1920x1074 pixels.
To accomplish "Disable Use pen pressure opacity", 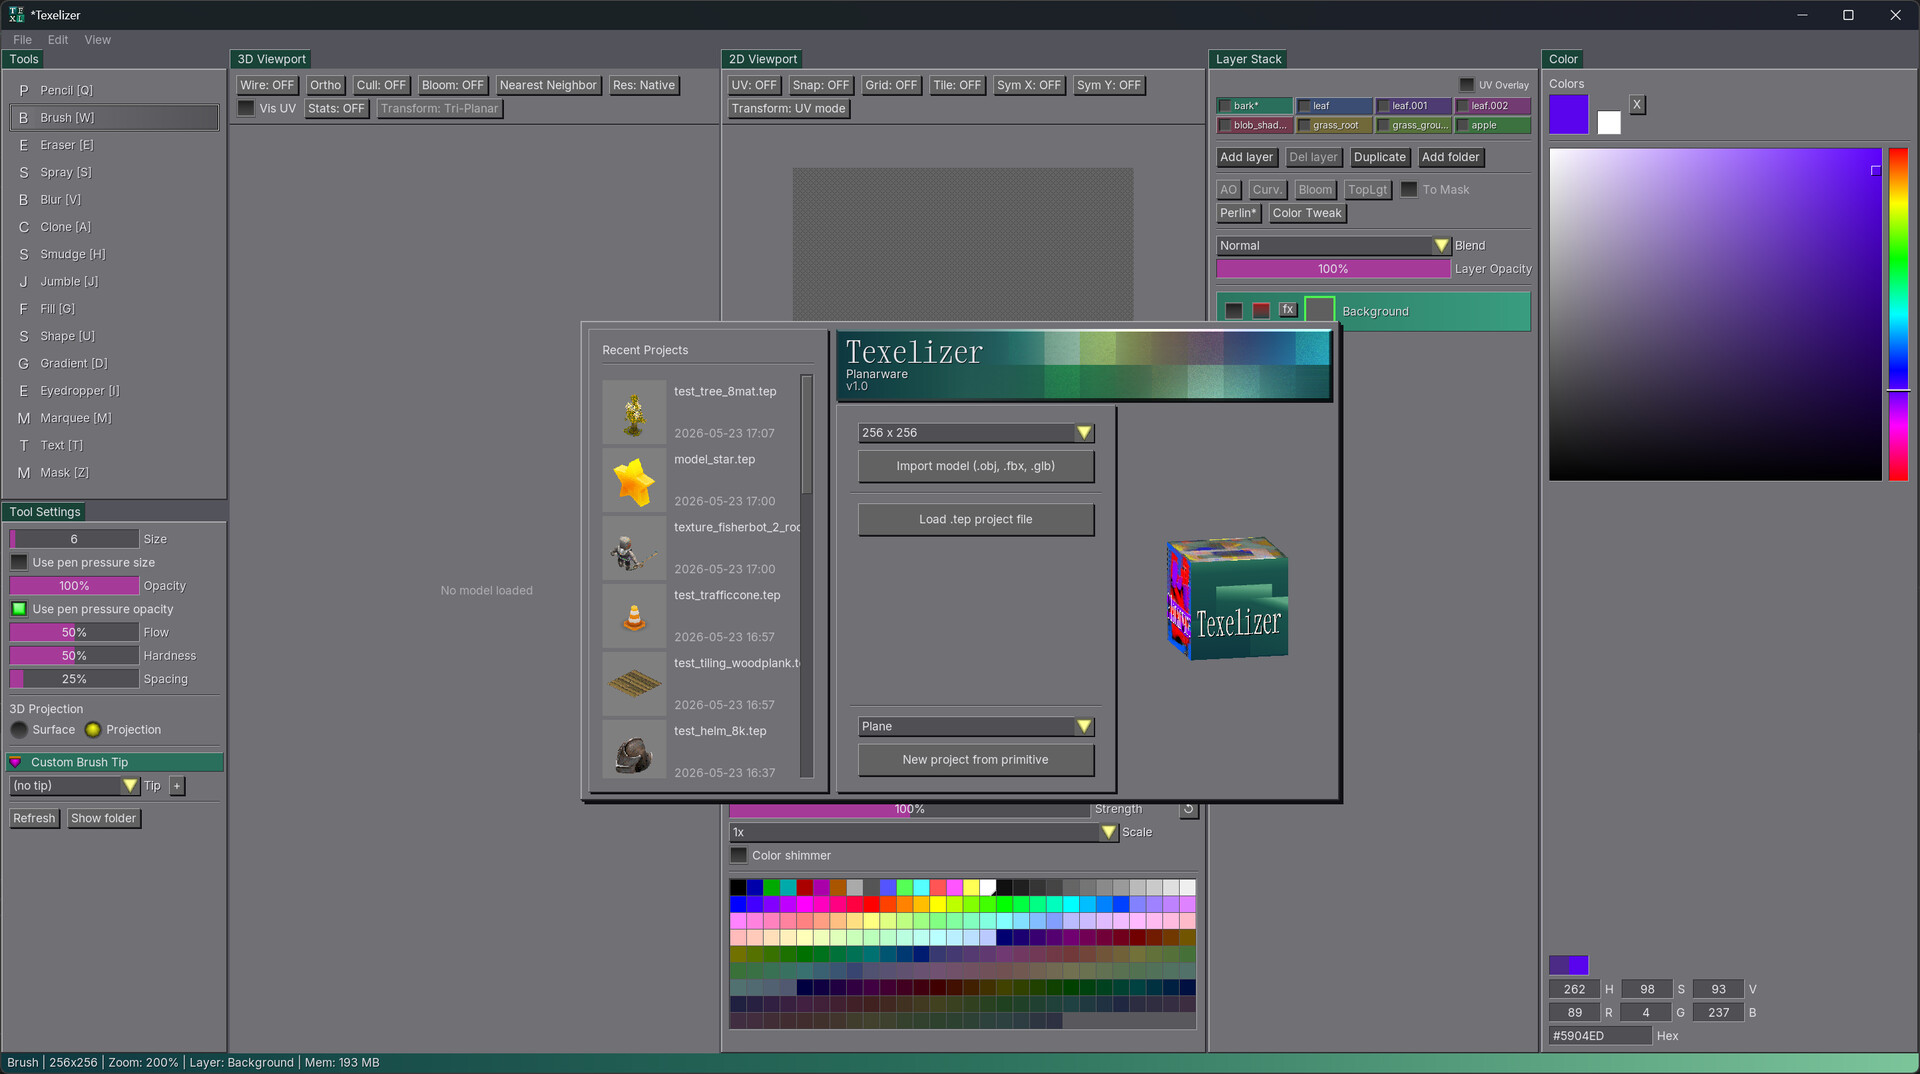I will [19, 609].
